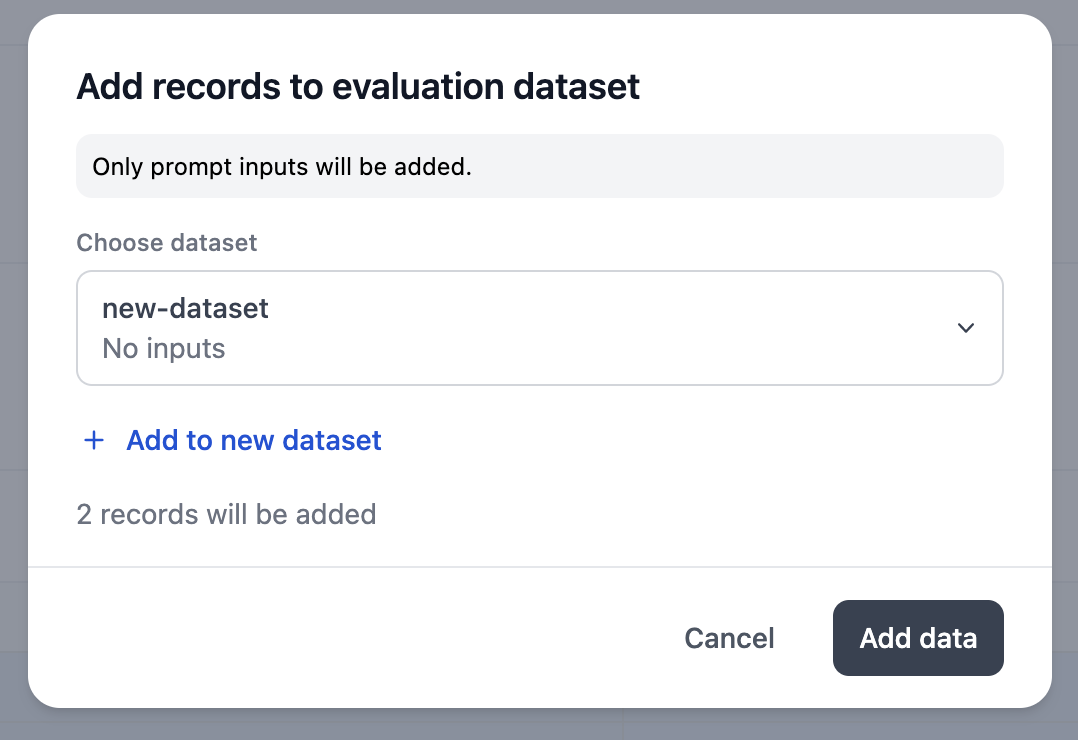Click the "Choose dataset" field label
The height and width of the screenshot is (740, 1078).
[167, 243]
